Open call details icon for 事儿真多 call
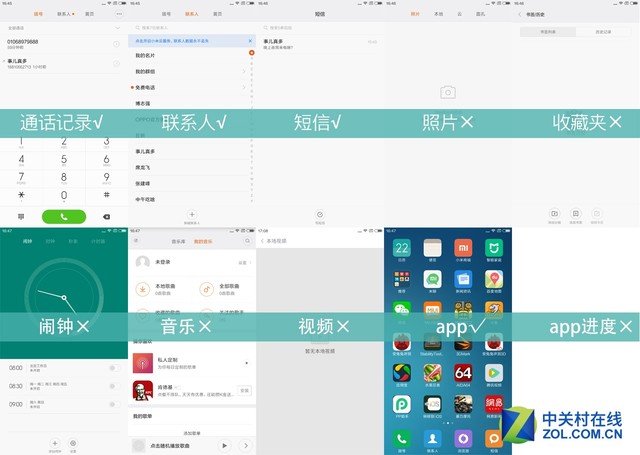 [x=116, y=63]
